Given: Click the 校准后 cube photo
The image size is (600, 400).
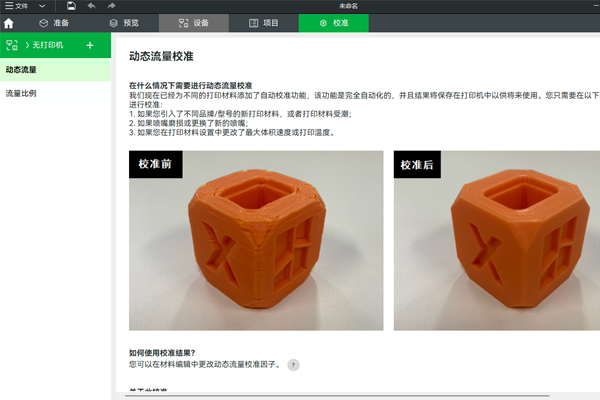Looking at the screenshot, I should click(x=496, y=240).
